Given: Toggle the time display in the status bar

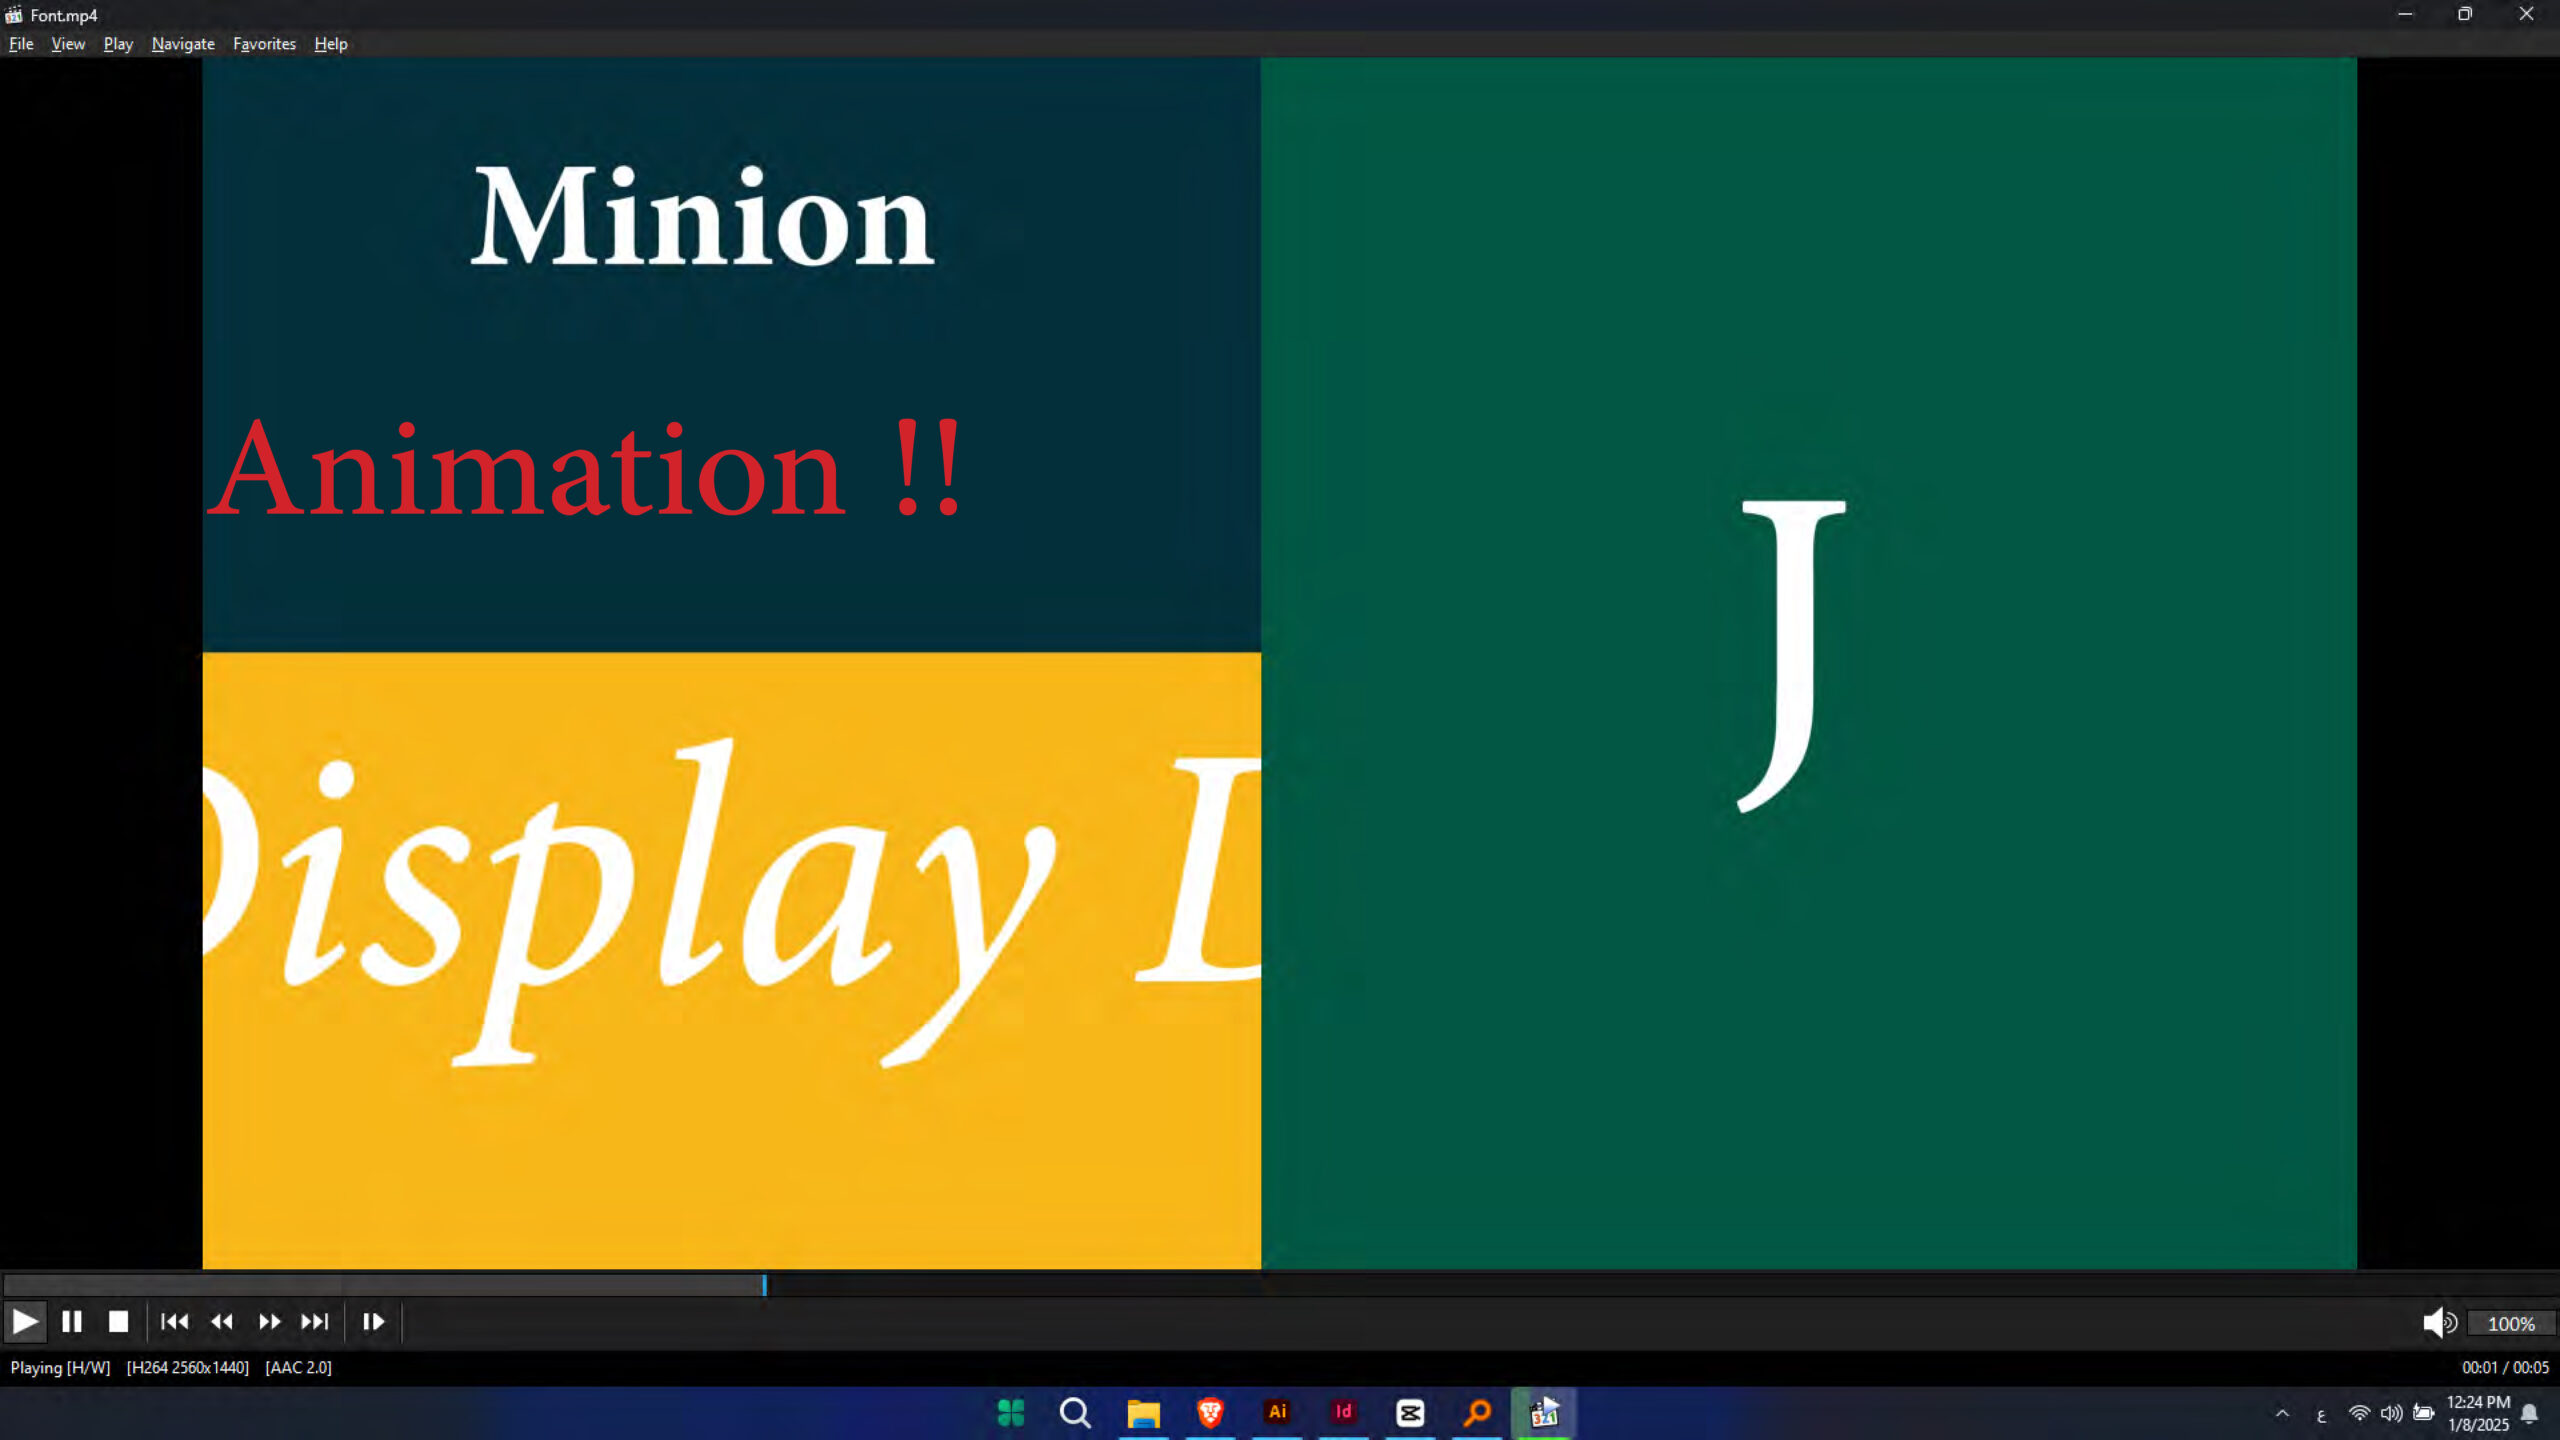Looking at the screenshot, I should click(2504, 1367).
